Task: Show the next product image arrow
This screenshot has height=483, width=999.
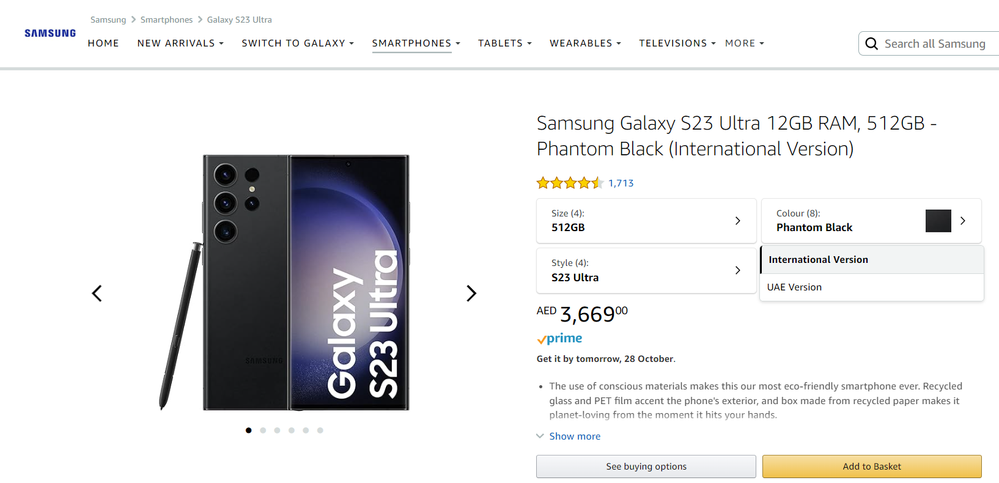Action: (x=471, y=293)
